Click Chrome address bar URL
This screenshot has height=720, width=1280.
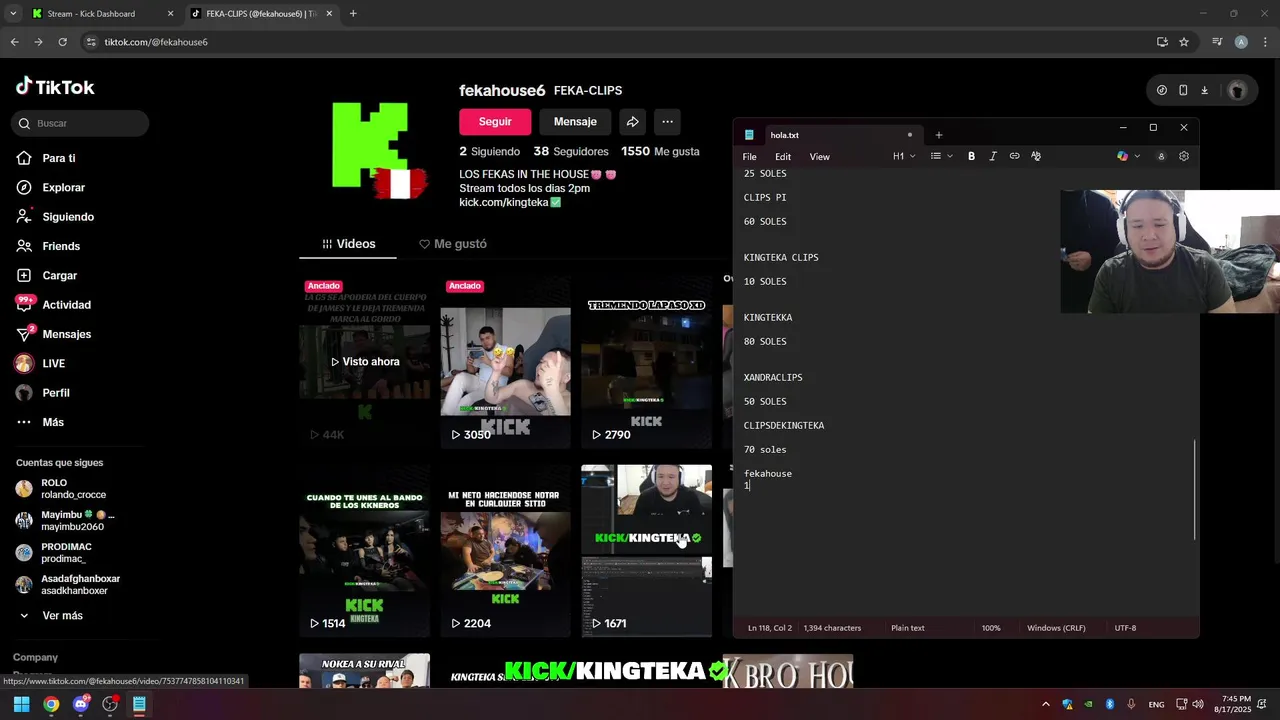coord(156,42)
